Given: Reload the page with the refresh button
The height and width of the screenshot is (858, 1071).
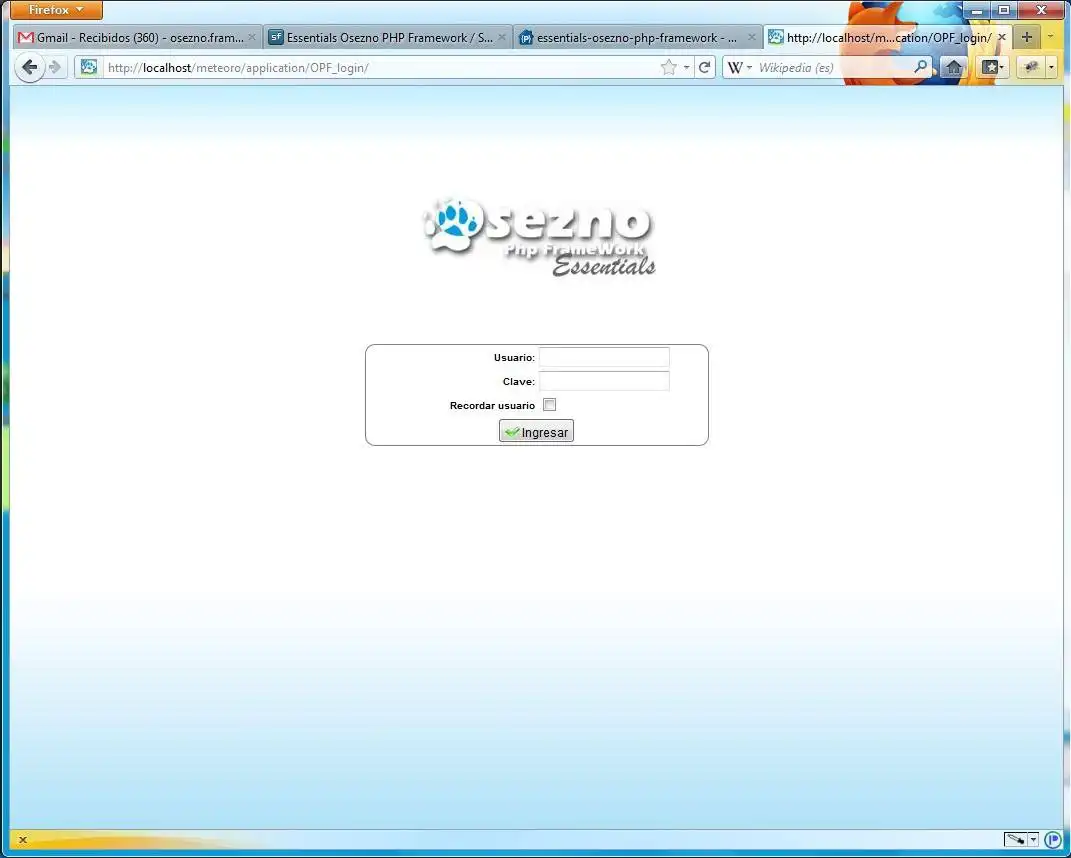Looking at the screenshot, I should click(704, 67).
